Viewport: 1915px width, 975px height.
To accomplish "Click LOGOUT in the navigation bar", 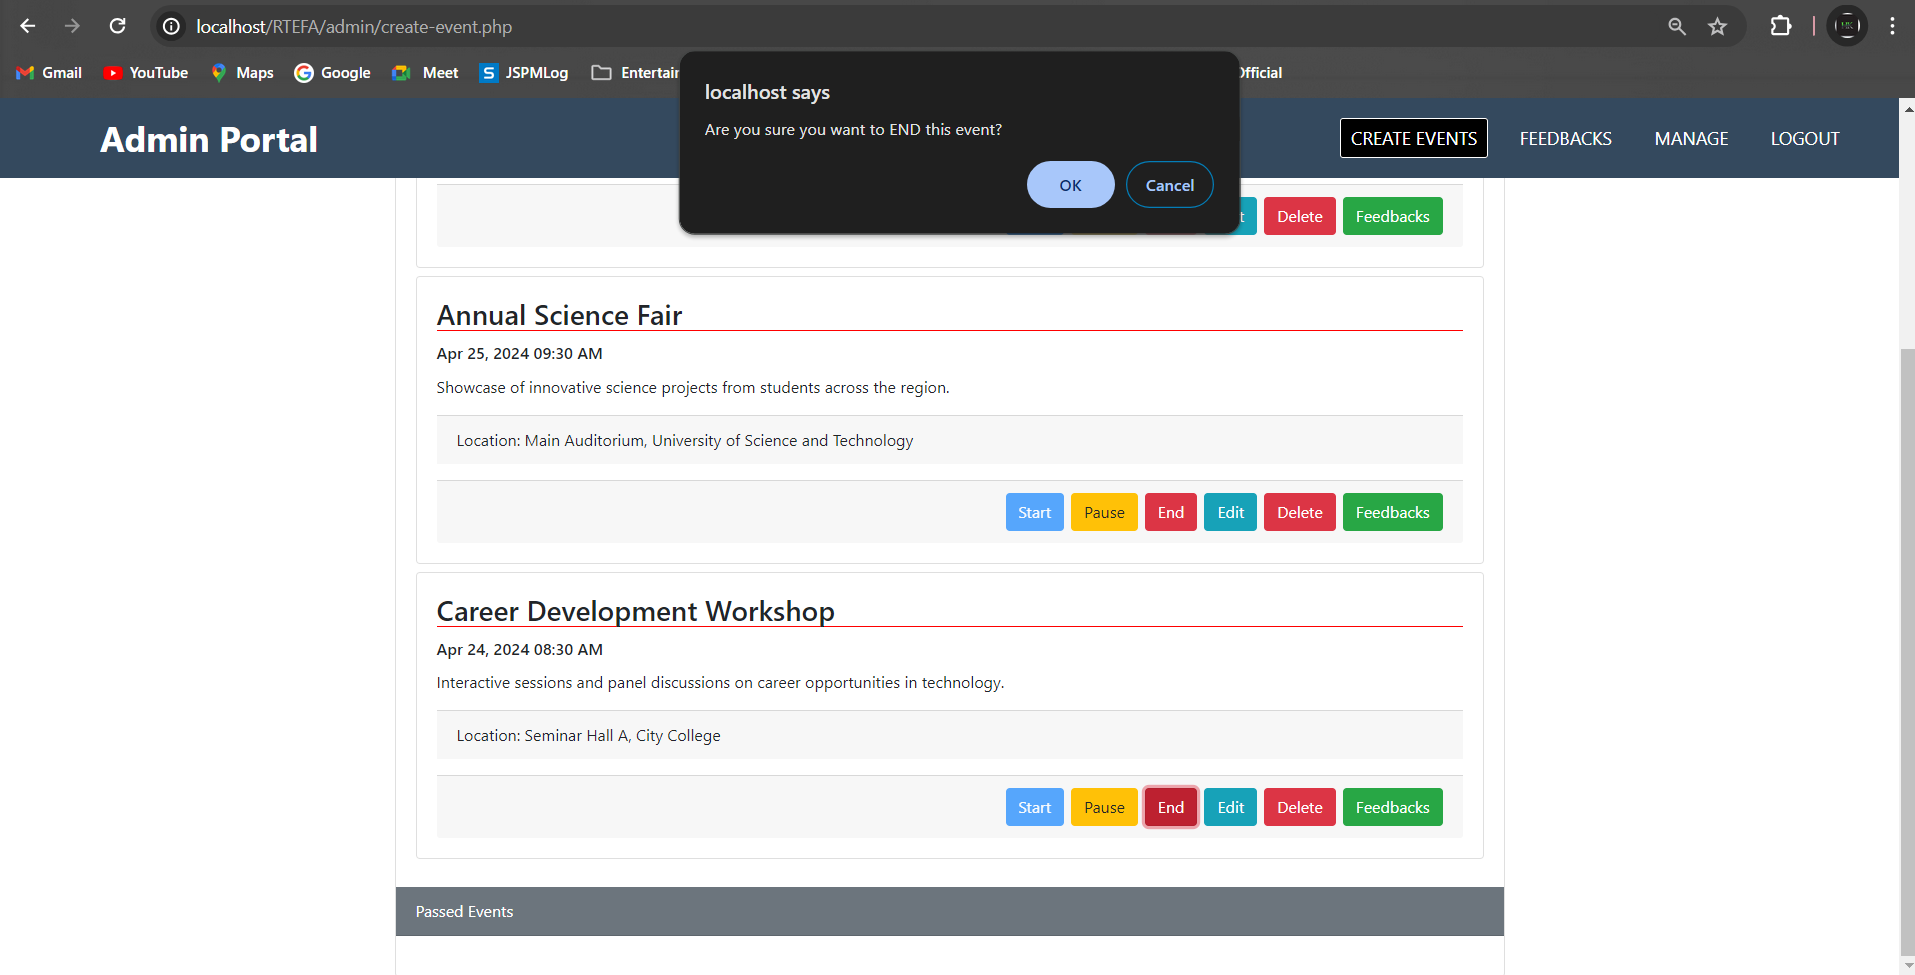I will [1805, 138].
